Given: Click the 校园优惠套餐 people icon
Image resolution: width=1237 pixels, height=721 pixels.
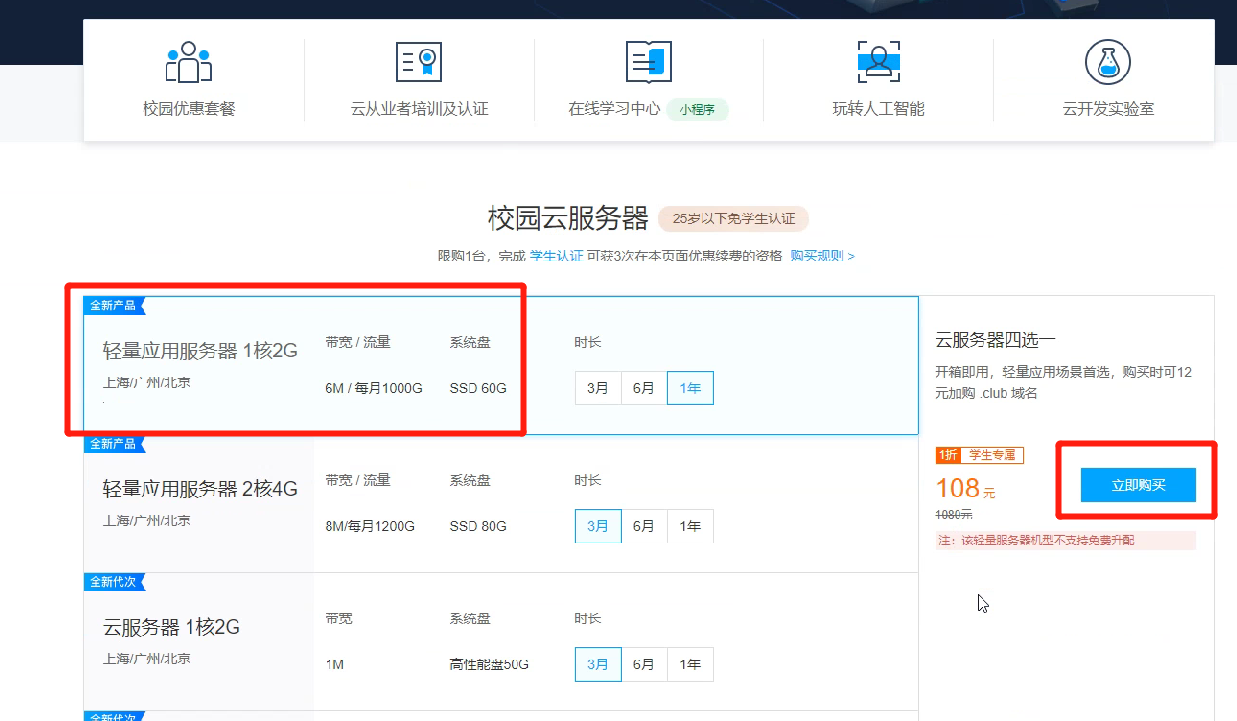Looking at the screenshot, I should pyautogui.click(x=189, y=62).
